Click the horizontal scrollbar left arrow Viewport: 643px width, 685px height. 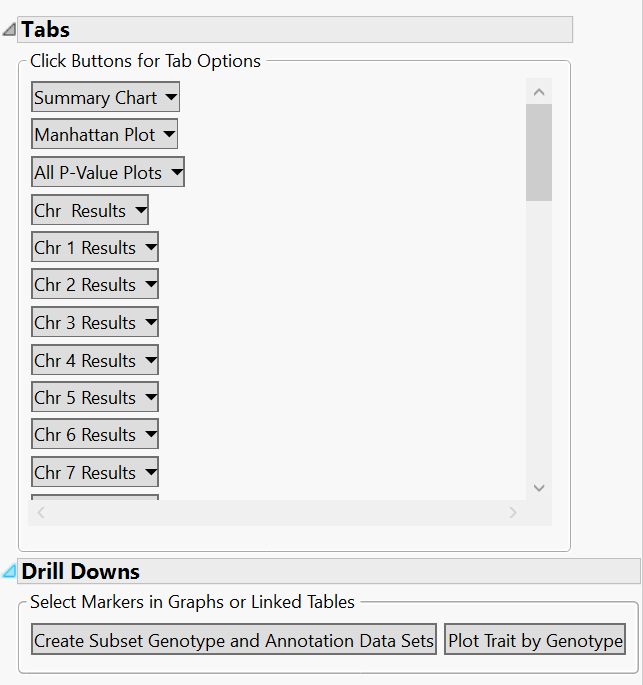[x=41, y=513]
